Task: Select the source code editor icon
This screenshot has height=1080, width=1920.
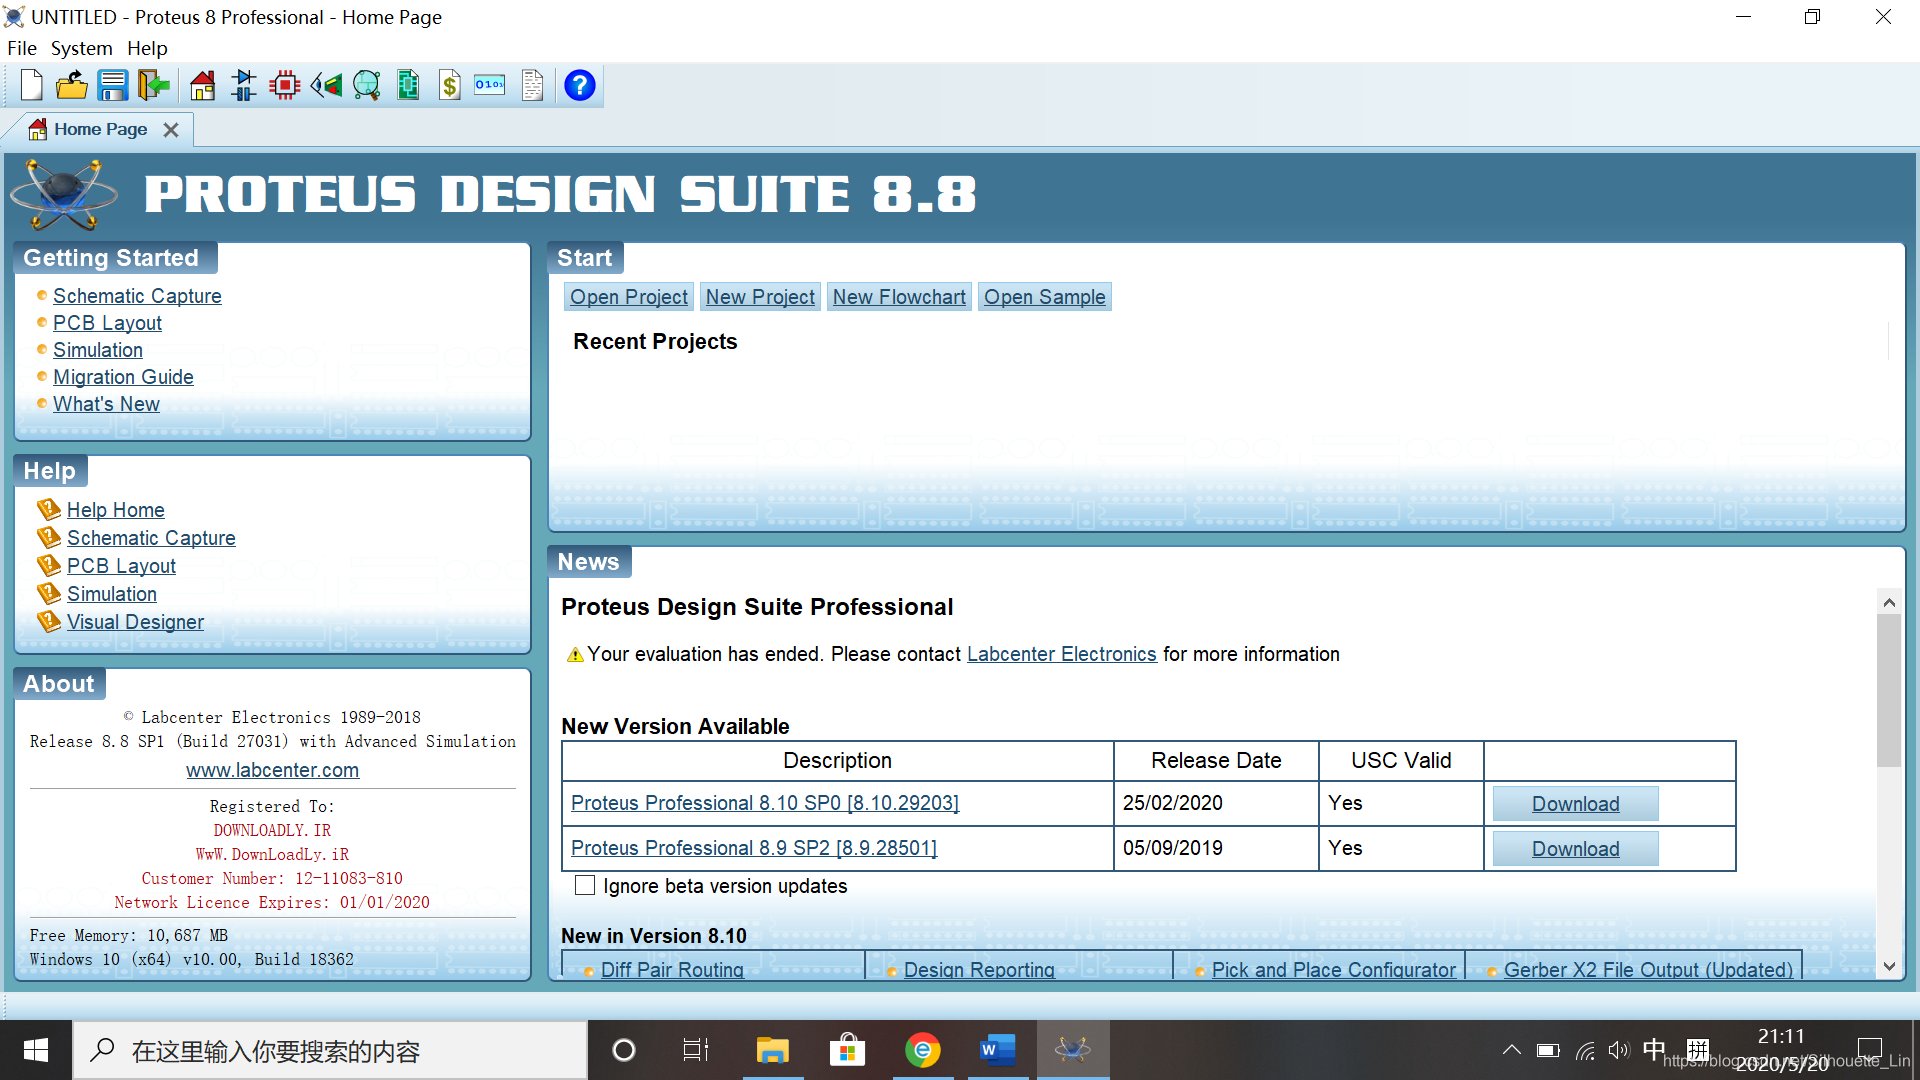Action: tap(489, 84)
